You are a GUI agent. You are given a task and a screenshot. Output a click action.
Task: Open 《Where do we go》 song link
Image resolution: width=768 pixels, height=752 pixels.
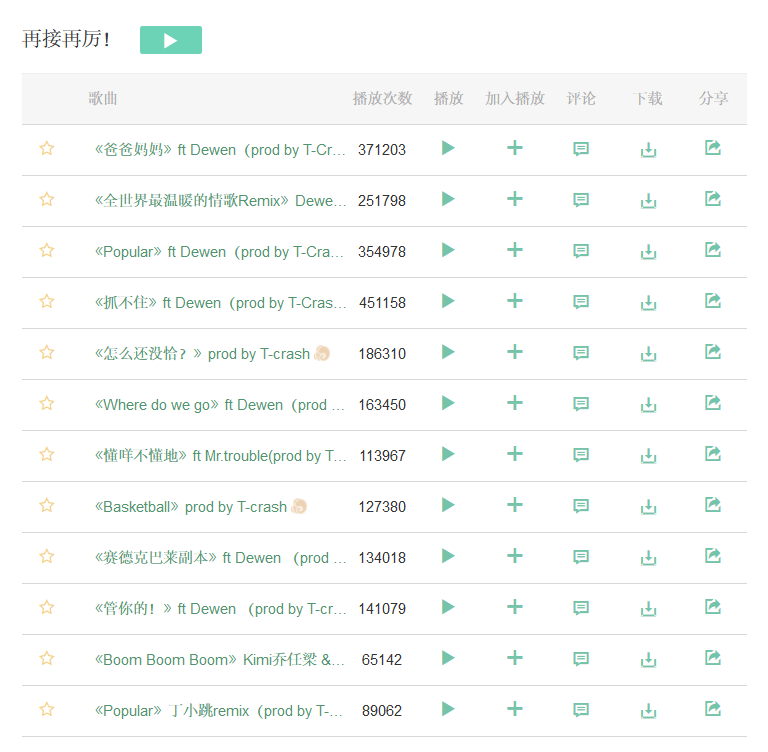[219, 405]
